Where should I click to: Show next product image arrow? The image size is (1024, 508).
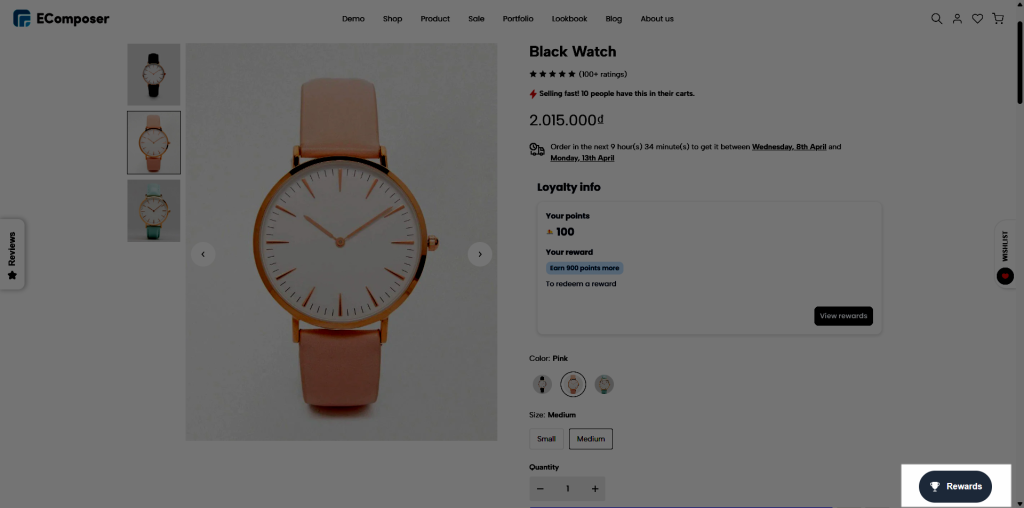click(480, 254)
